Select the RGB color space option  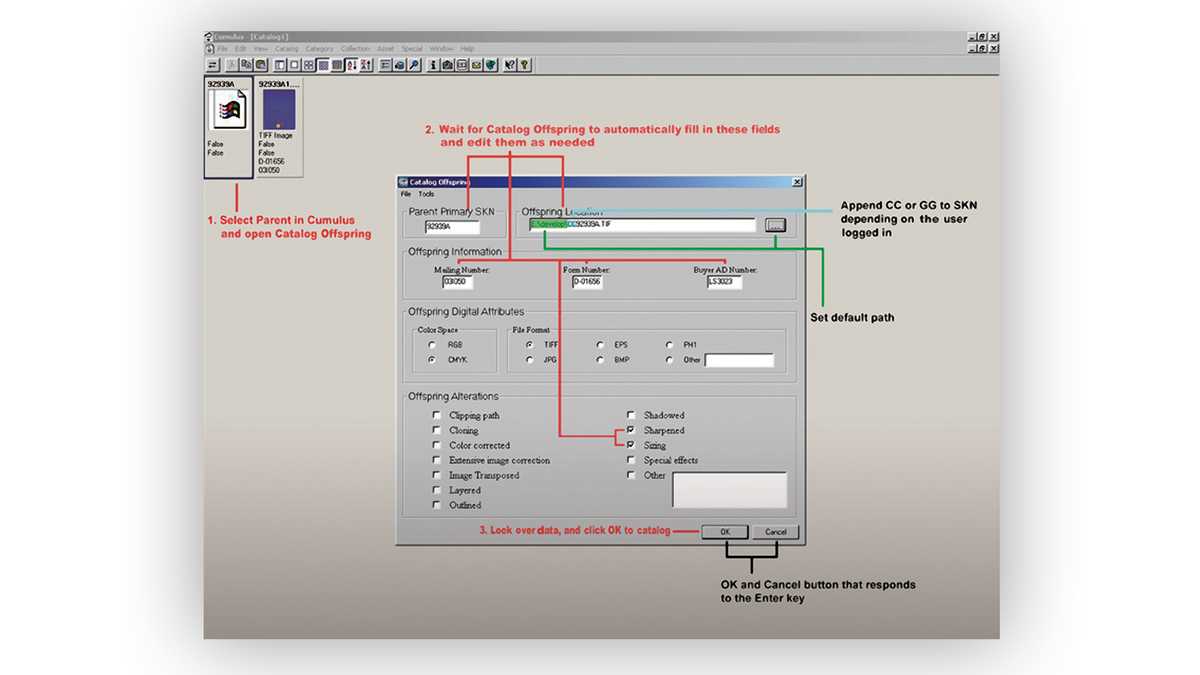432,344
